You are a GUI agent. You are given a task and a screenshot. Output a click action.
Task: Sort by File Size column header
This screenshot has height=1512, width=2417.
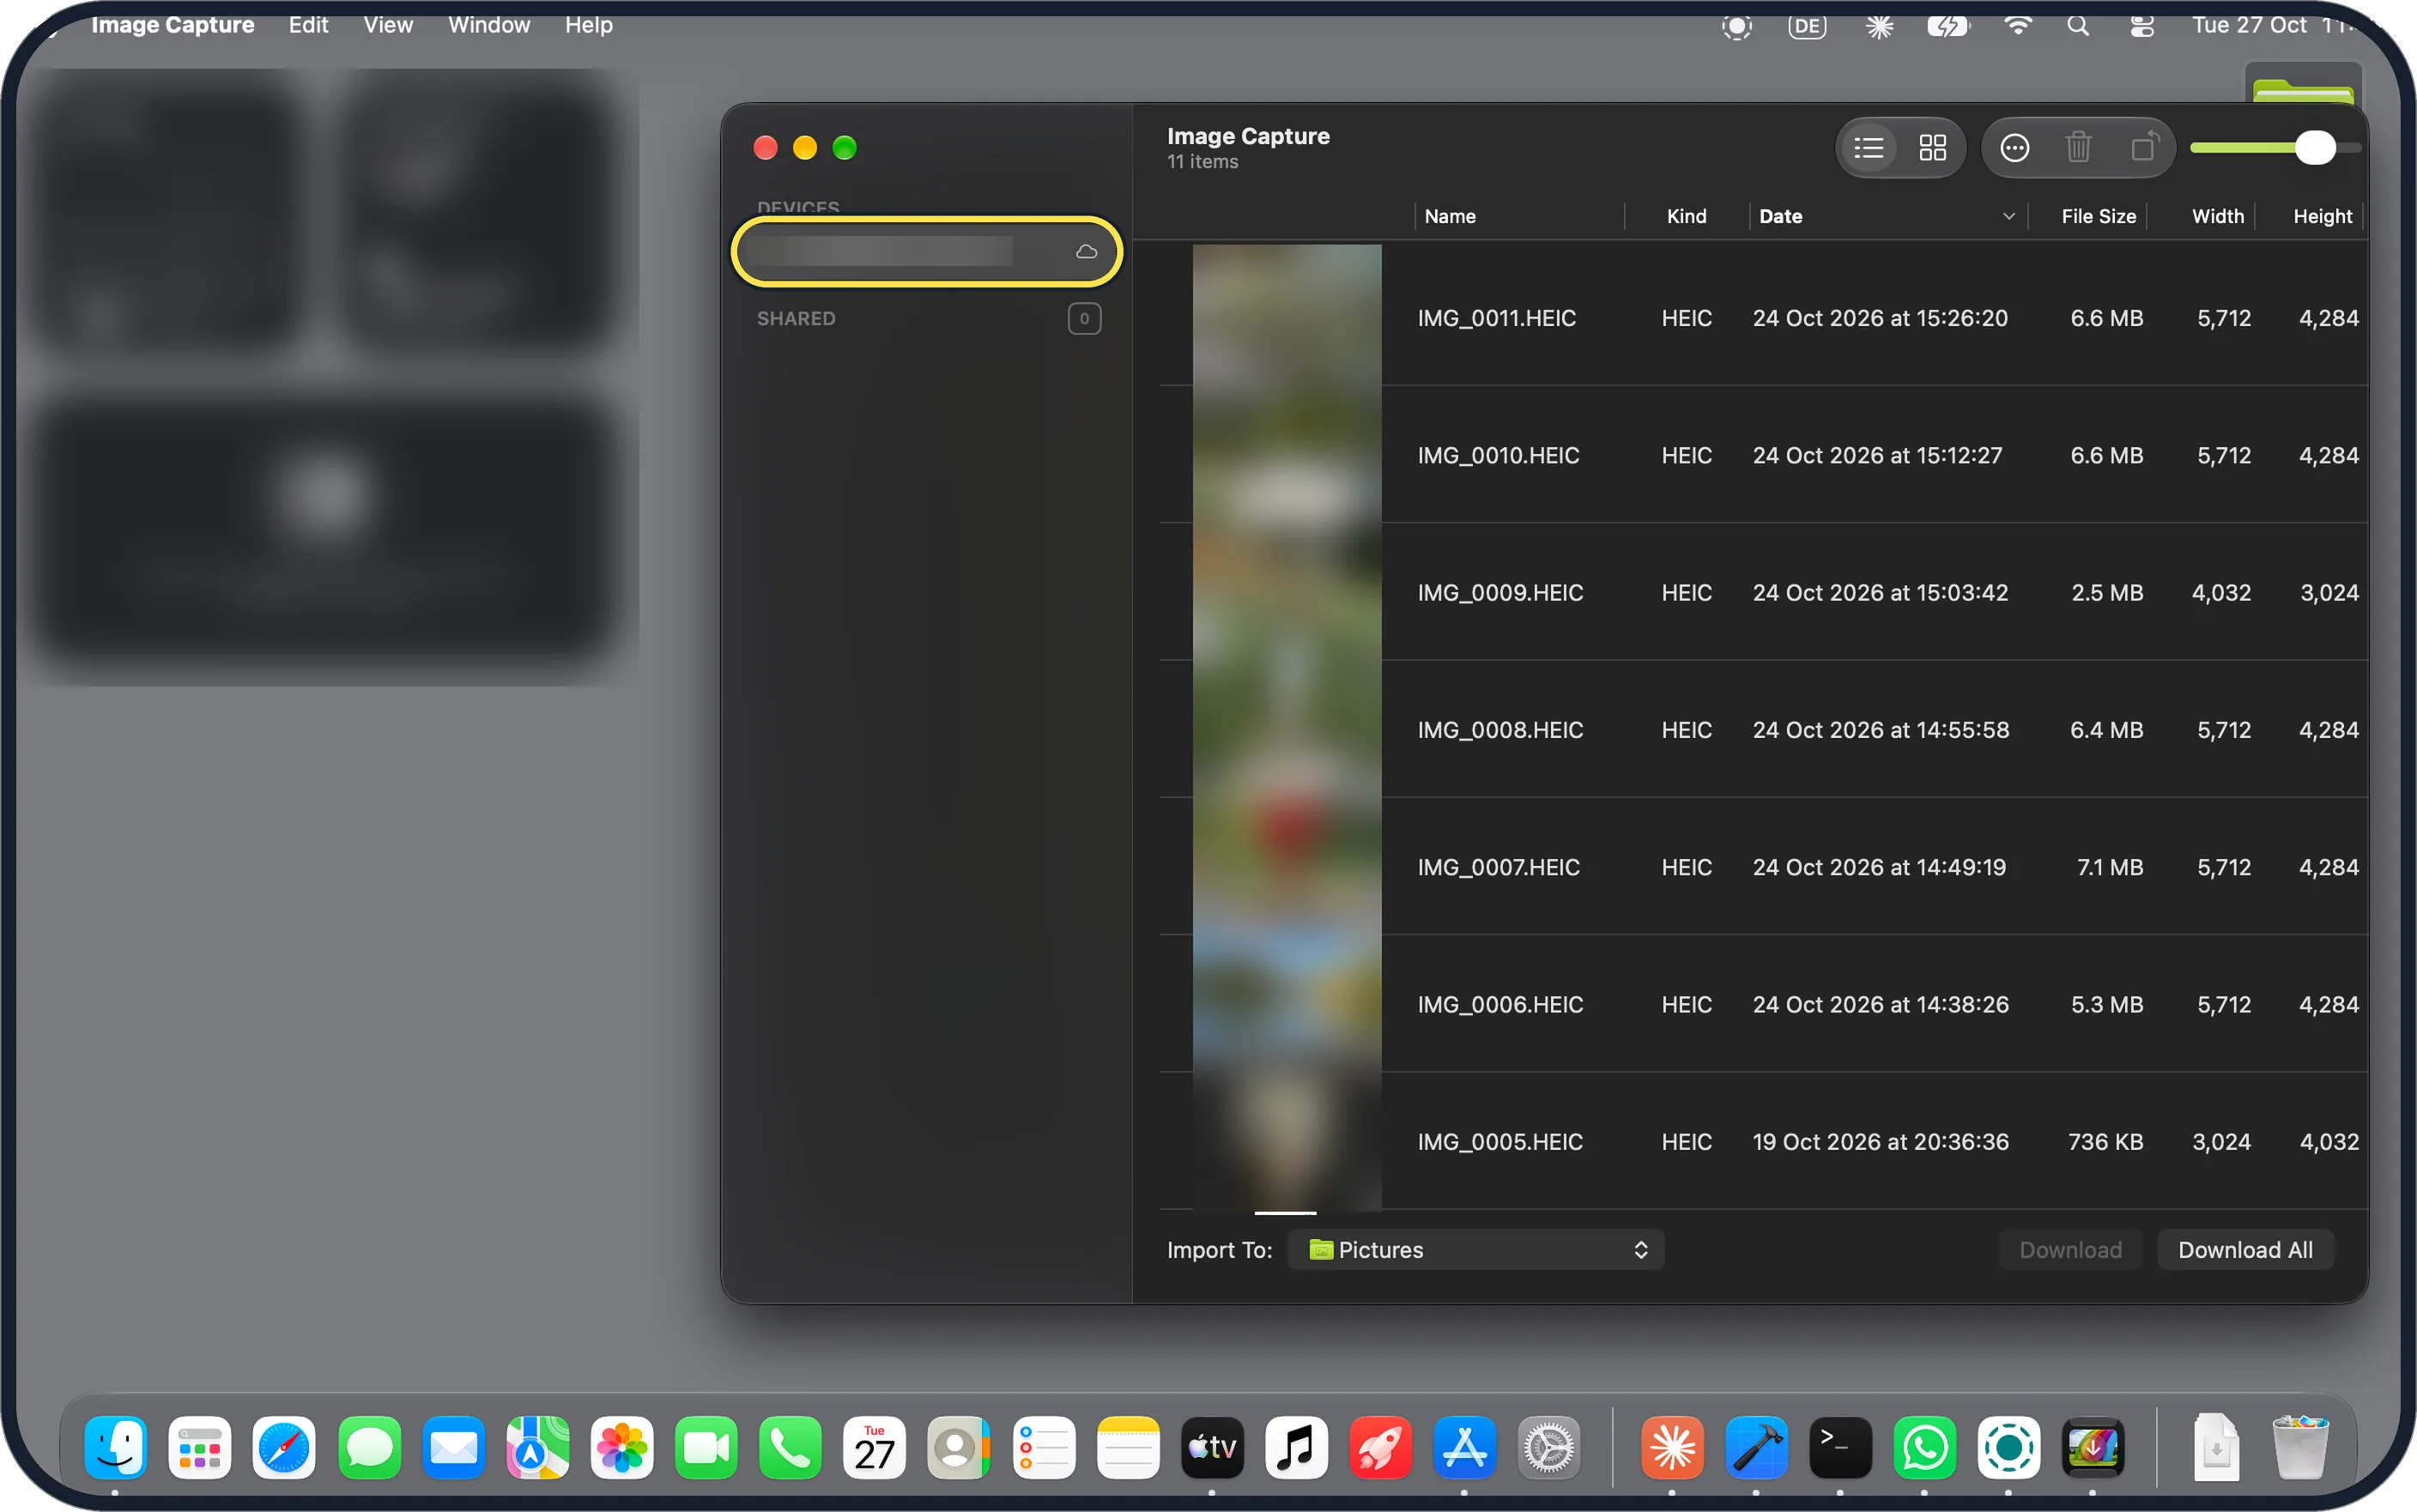point(2097,216)
